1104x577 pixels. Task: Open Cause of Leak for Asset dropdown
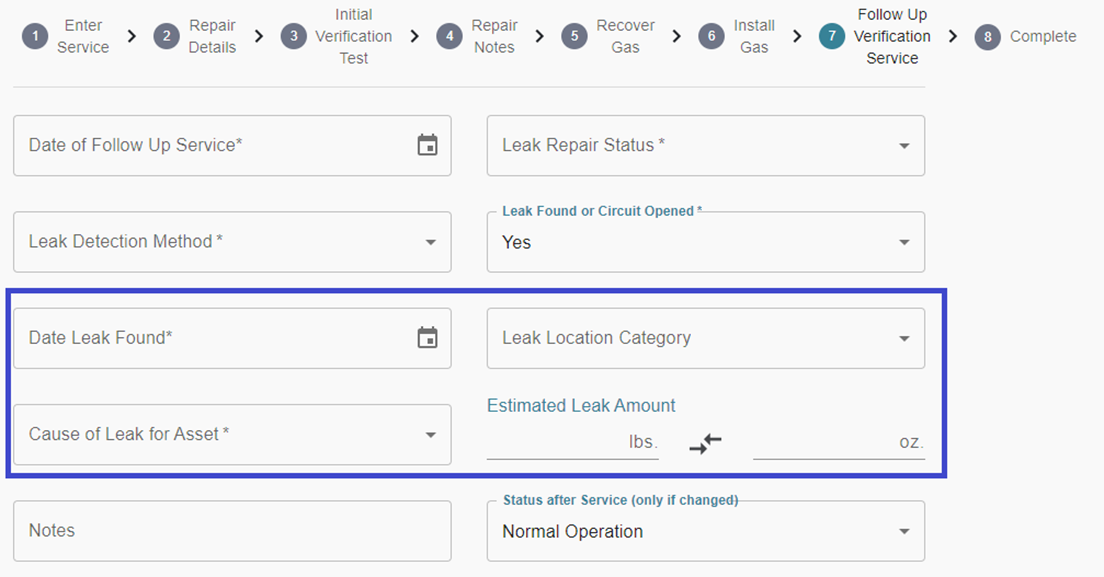[232, 435]
